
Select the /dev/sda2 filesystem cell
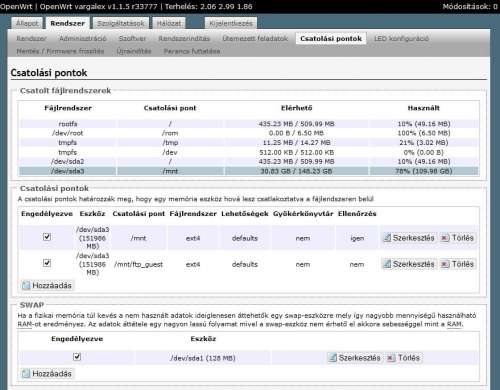point(68,161)
